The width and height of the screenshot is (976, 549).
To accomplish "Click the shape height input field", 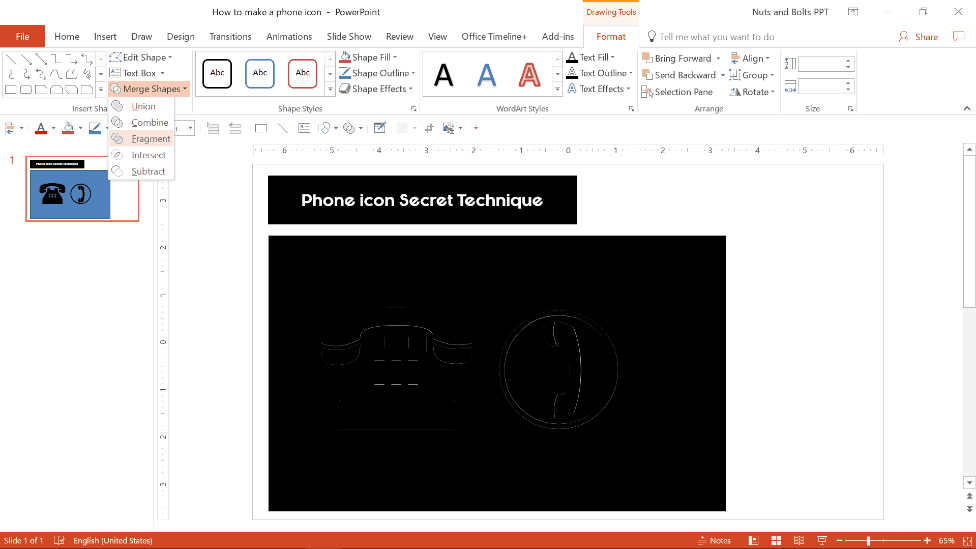I will (x=820, y=63).
